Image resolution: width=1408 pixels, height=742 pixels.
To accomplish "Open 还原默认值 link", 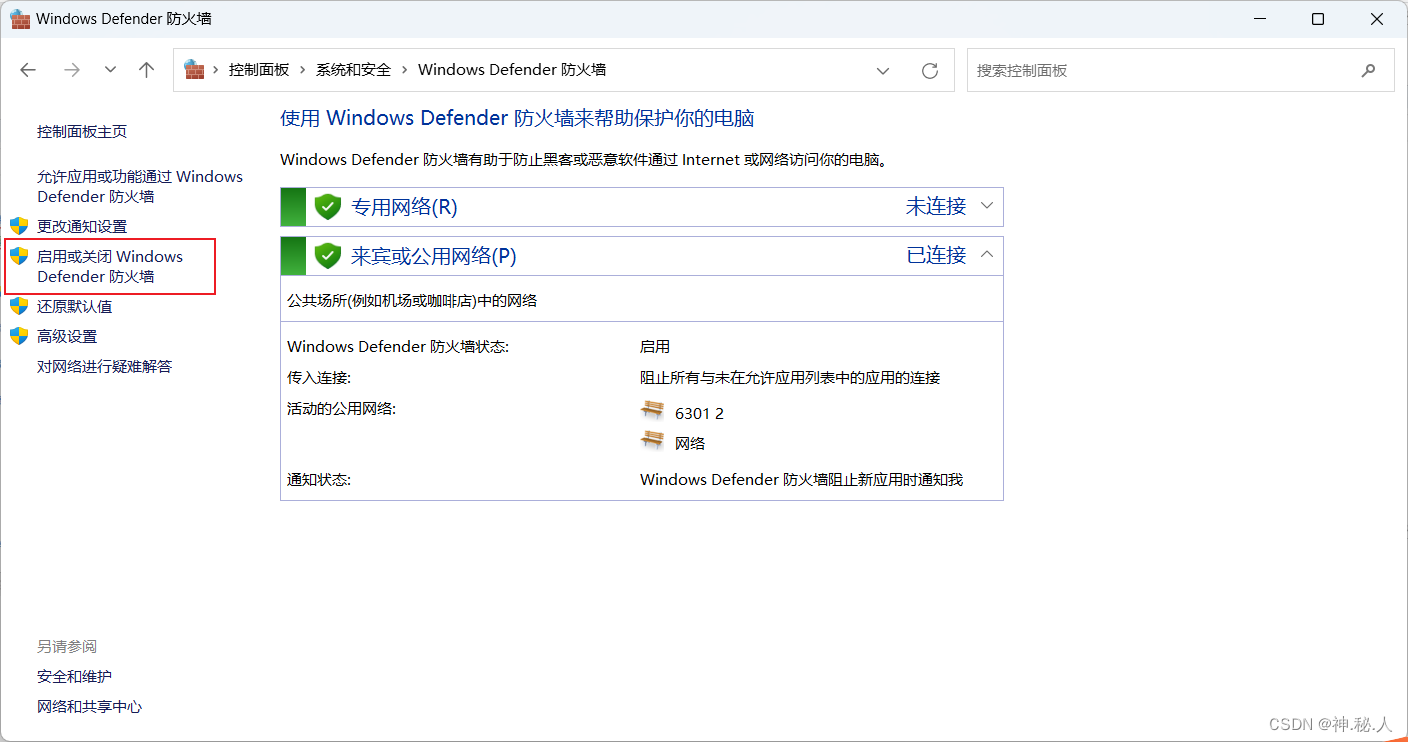I will click(x=75, y=307).
